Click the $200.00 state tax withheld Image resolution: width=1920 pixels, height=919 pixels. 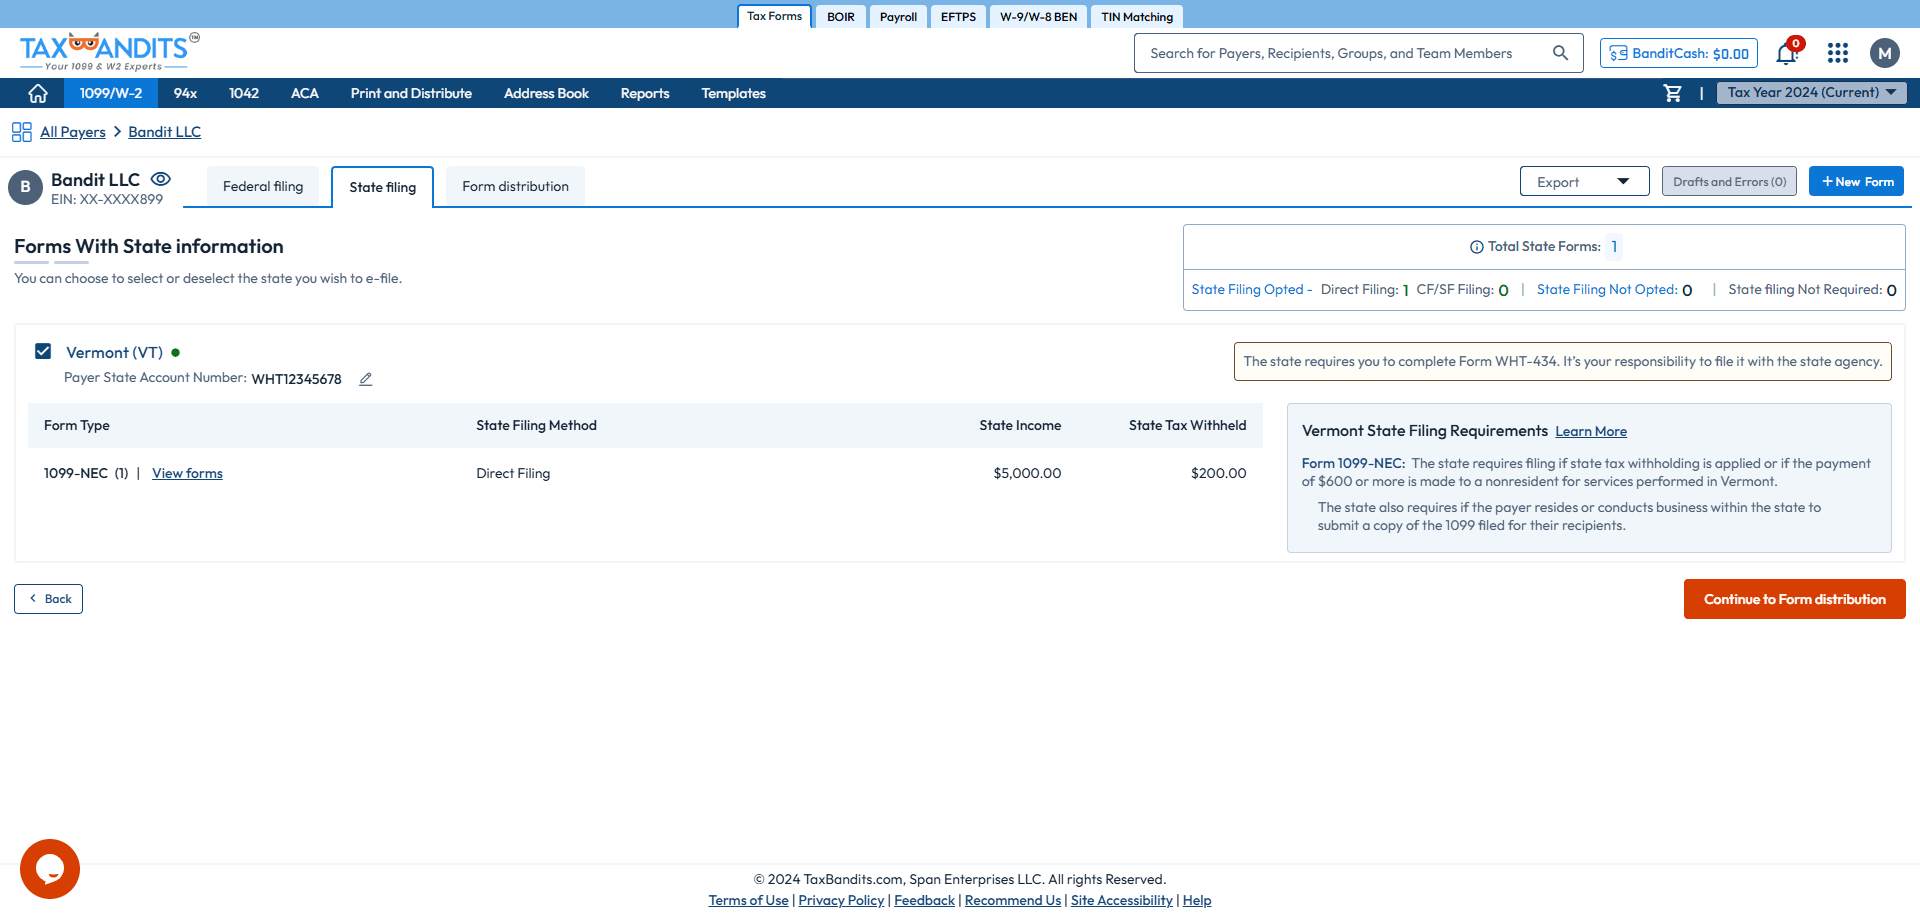click(1218, 474)
